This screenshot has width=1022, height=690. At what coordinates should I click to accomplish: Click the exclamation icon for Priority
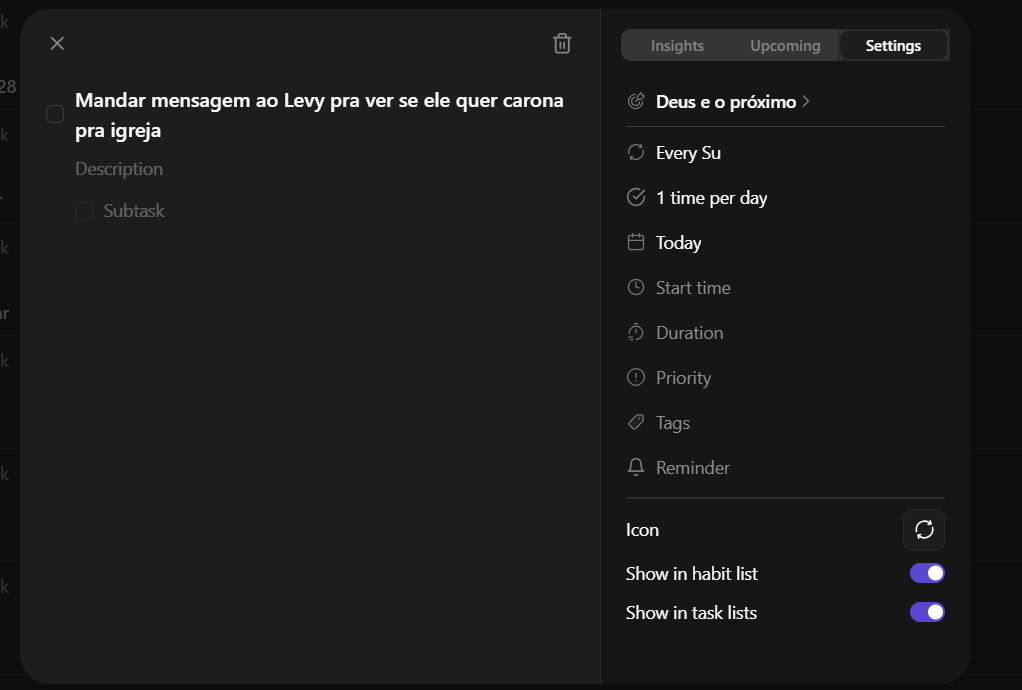635,377
